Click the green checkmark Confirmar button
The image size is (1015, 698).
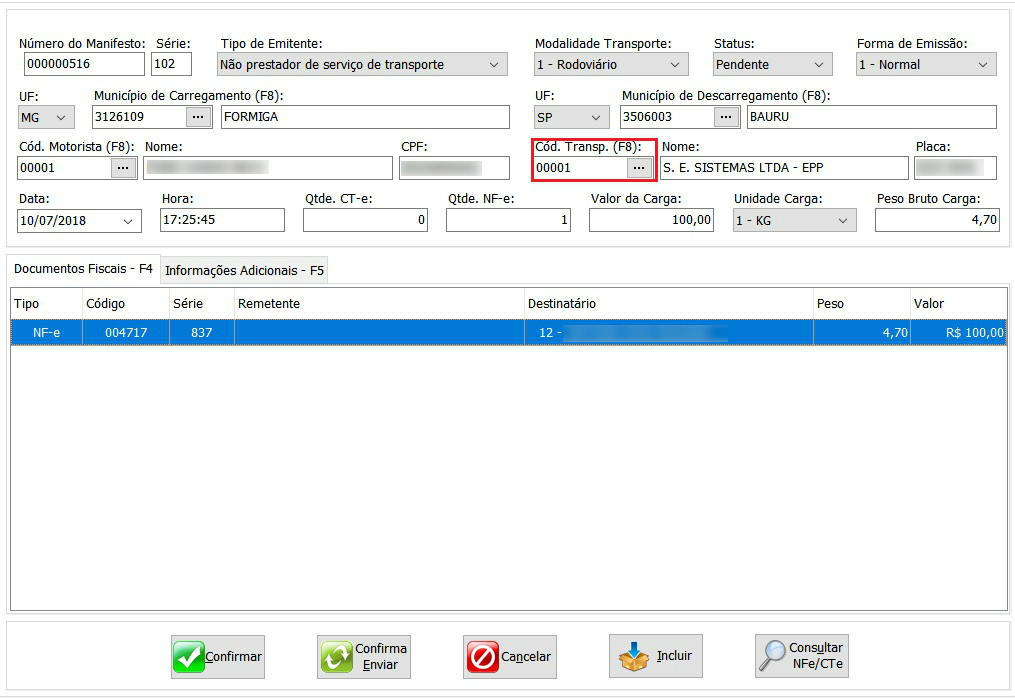click(x=217, y=657)
